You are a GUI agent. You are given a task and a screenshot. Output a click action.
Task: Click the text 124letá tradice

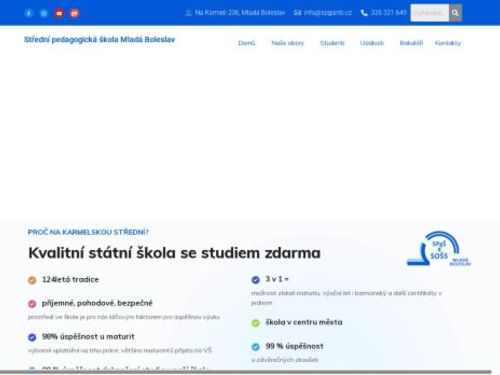pos(71,280)
